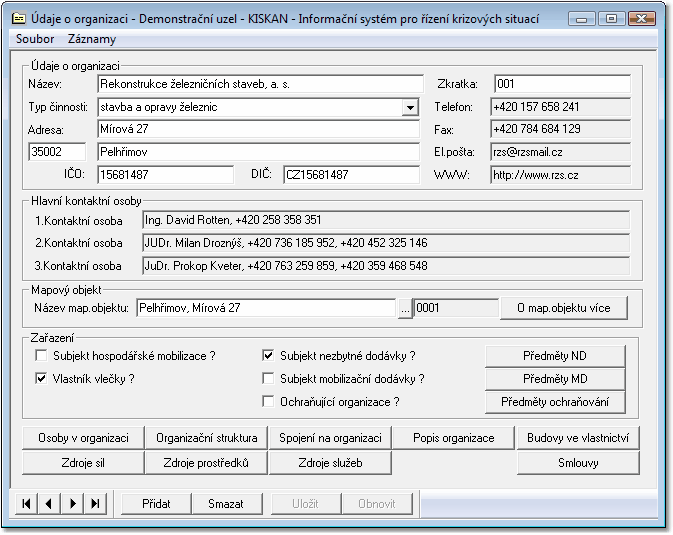The height and width of the screenshot is (535, 673).
Task: Expand the Typ činnosti dropdown
Action: pyautogui.click(x=410, y=107)
